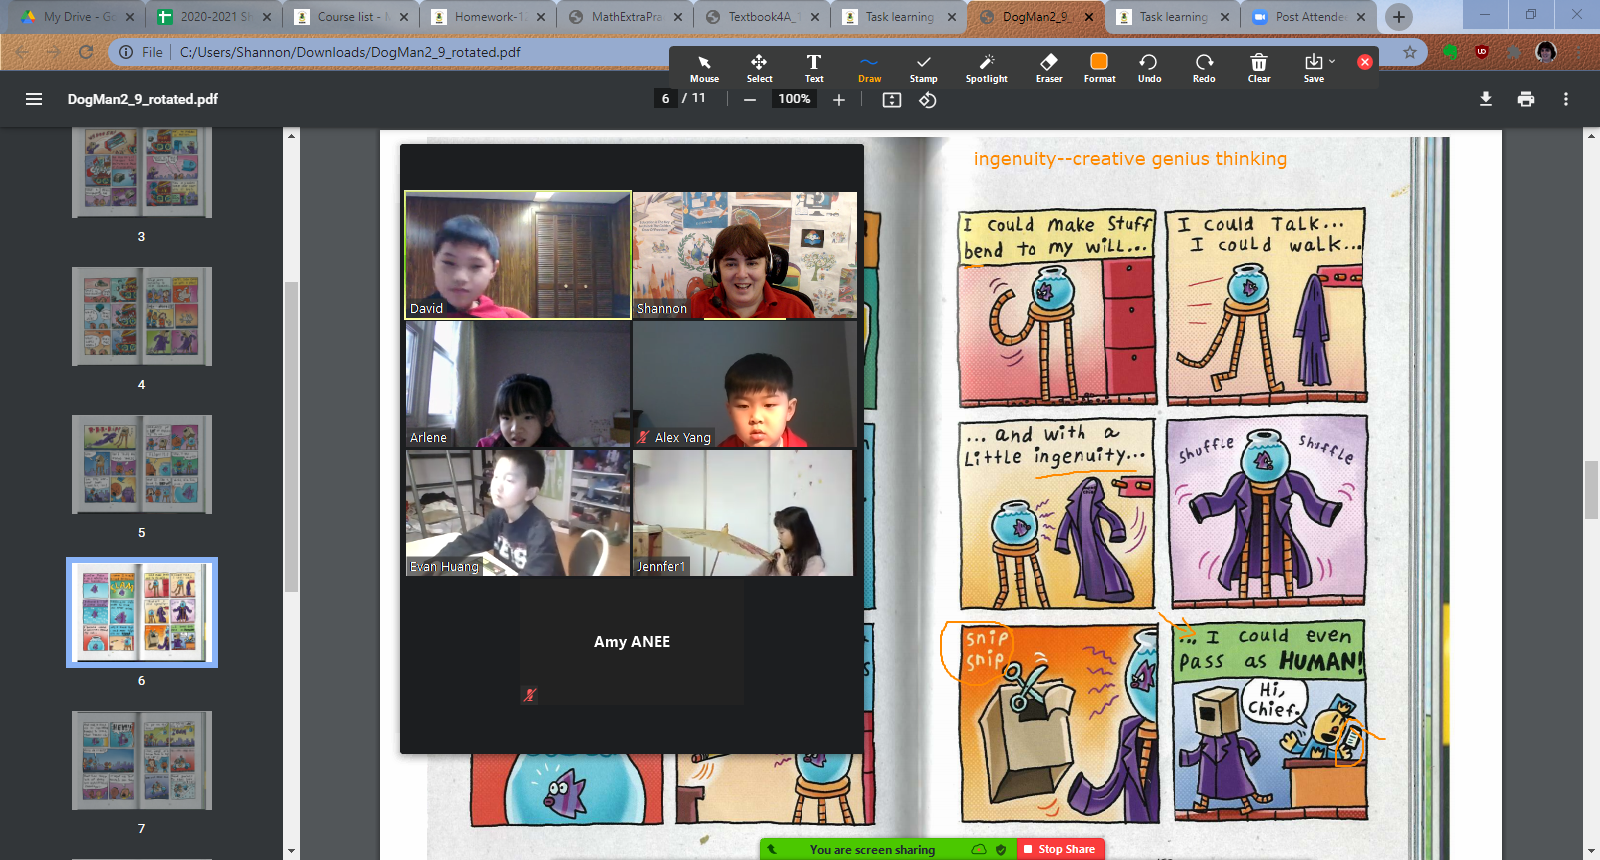Bookmark this page with star icon
Screen dimensions: 1600x860
click(1409, 52)
